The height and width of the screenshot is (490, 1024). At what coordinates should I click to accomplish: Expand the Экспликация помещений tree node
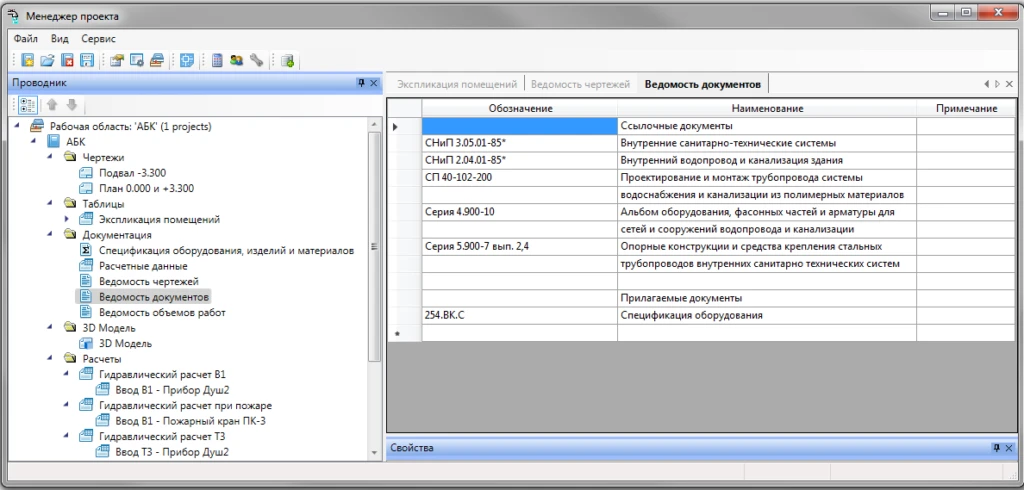pyautogui.click(x=68, y=219)
